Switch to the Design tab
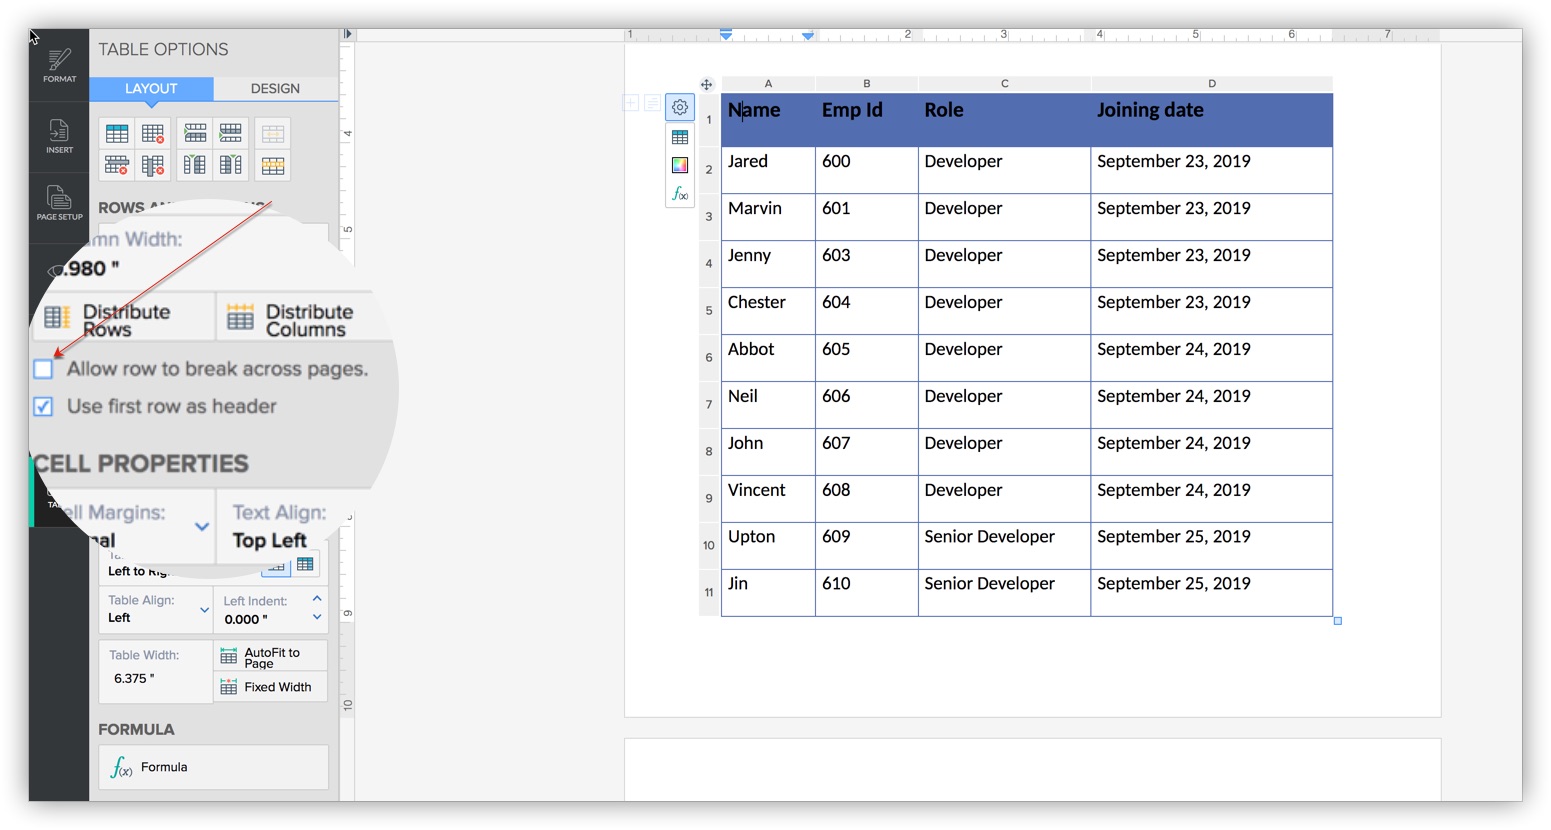The height and width of the screenshot is (830, 1551). (x=275, y=88)
